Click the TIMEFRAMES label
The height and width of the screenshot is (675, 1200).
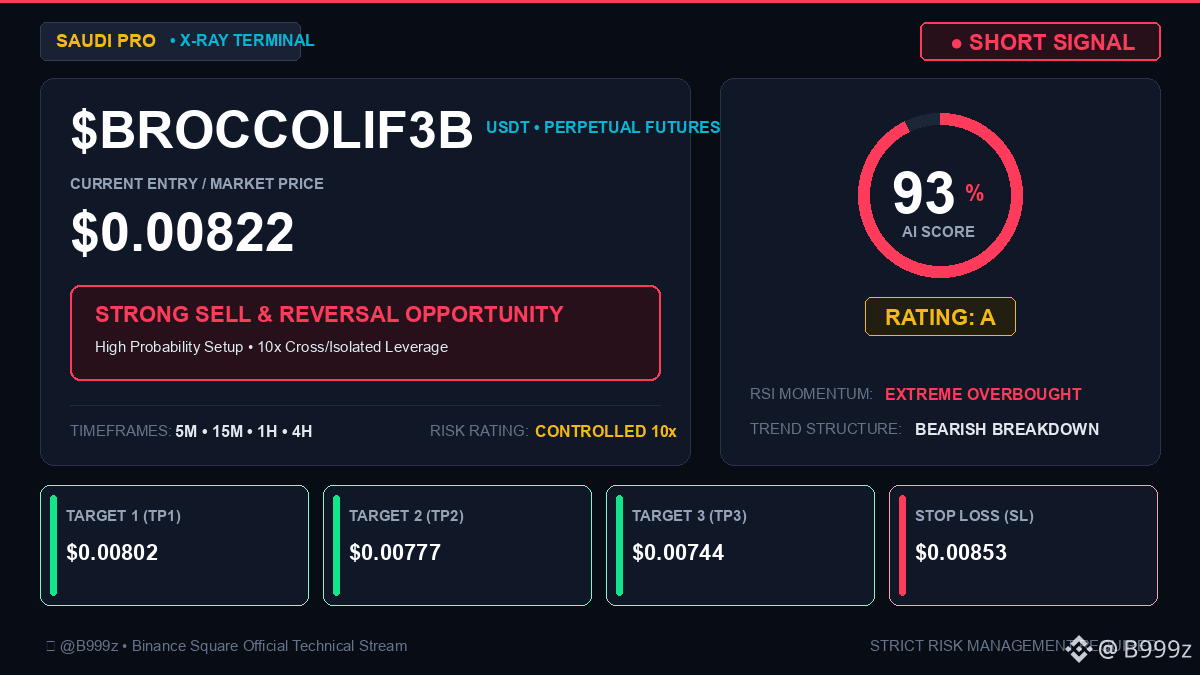coord(120,432)
